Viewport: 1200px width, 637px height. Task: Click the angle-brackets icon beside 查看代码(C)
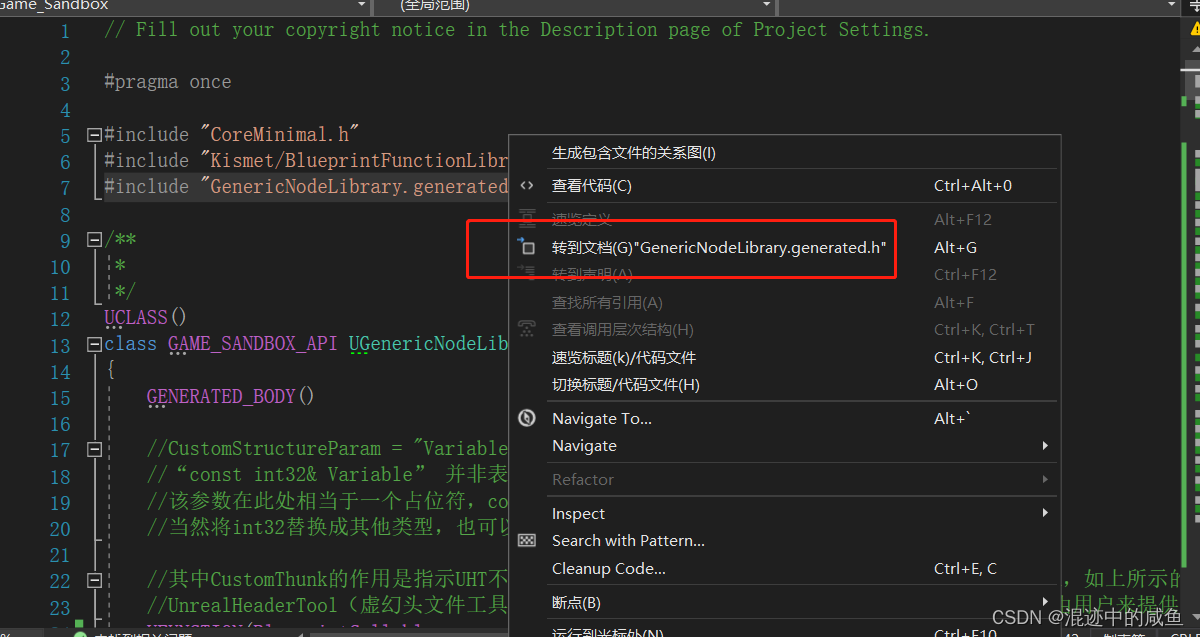(x=527, y=186)
